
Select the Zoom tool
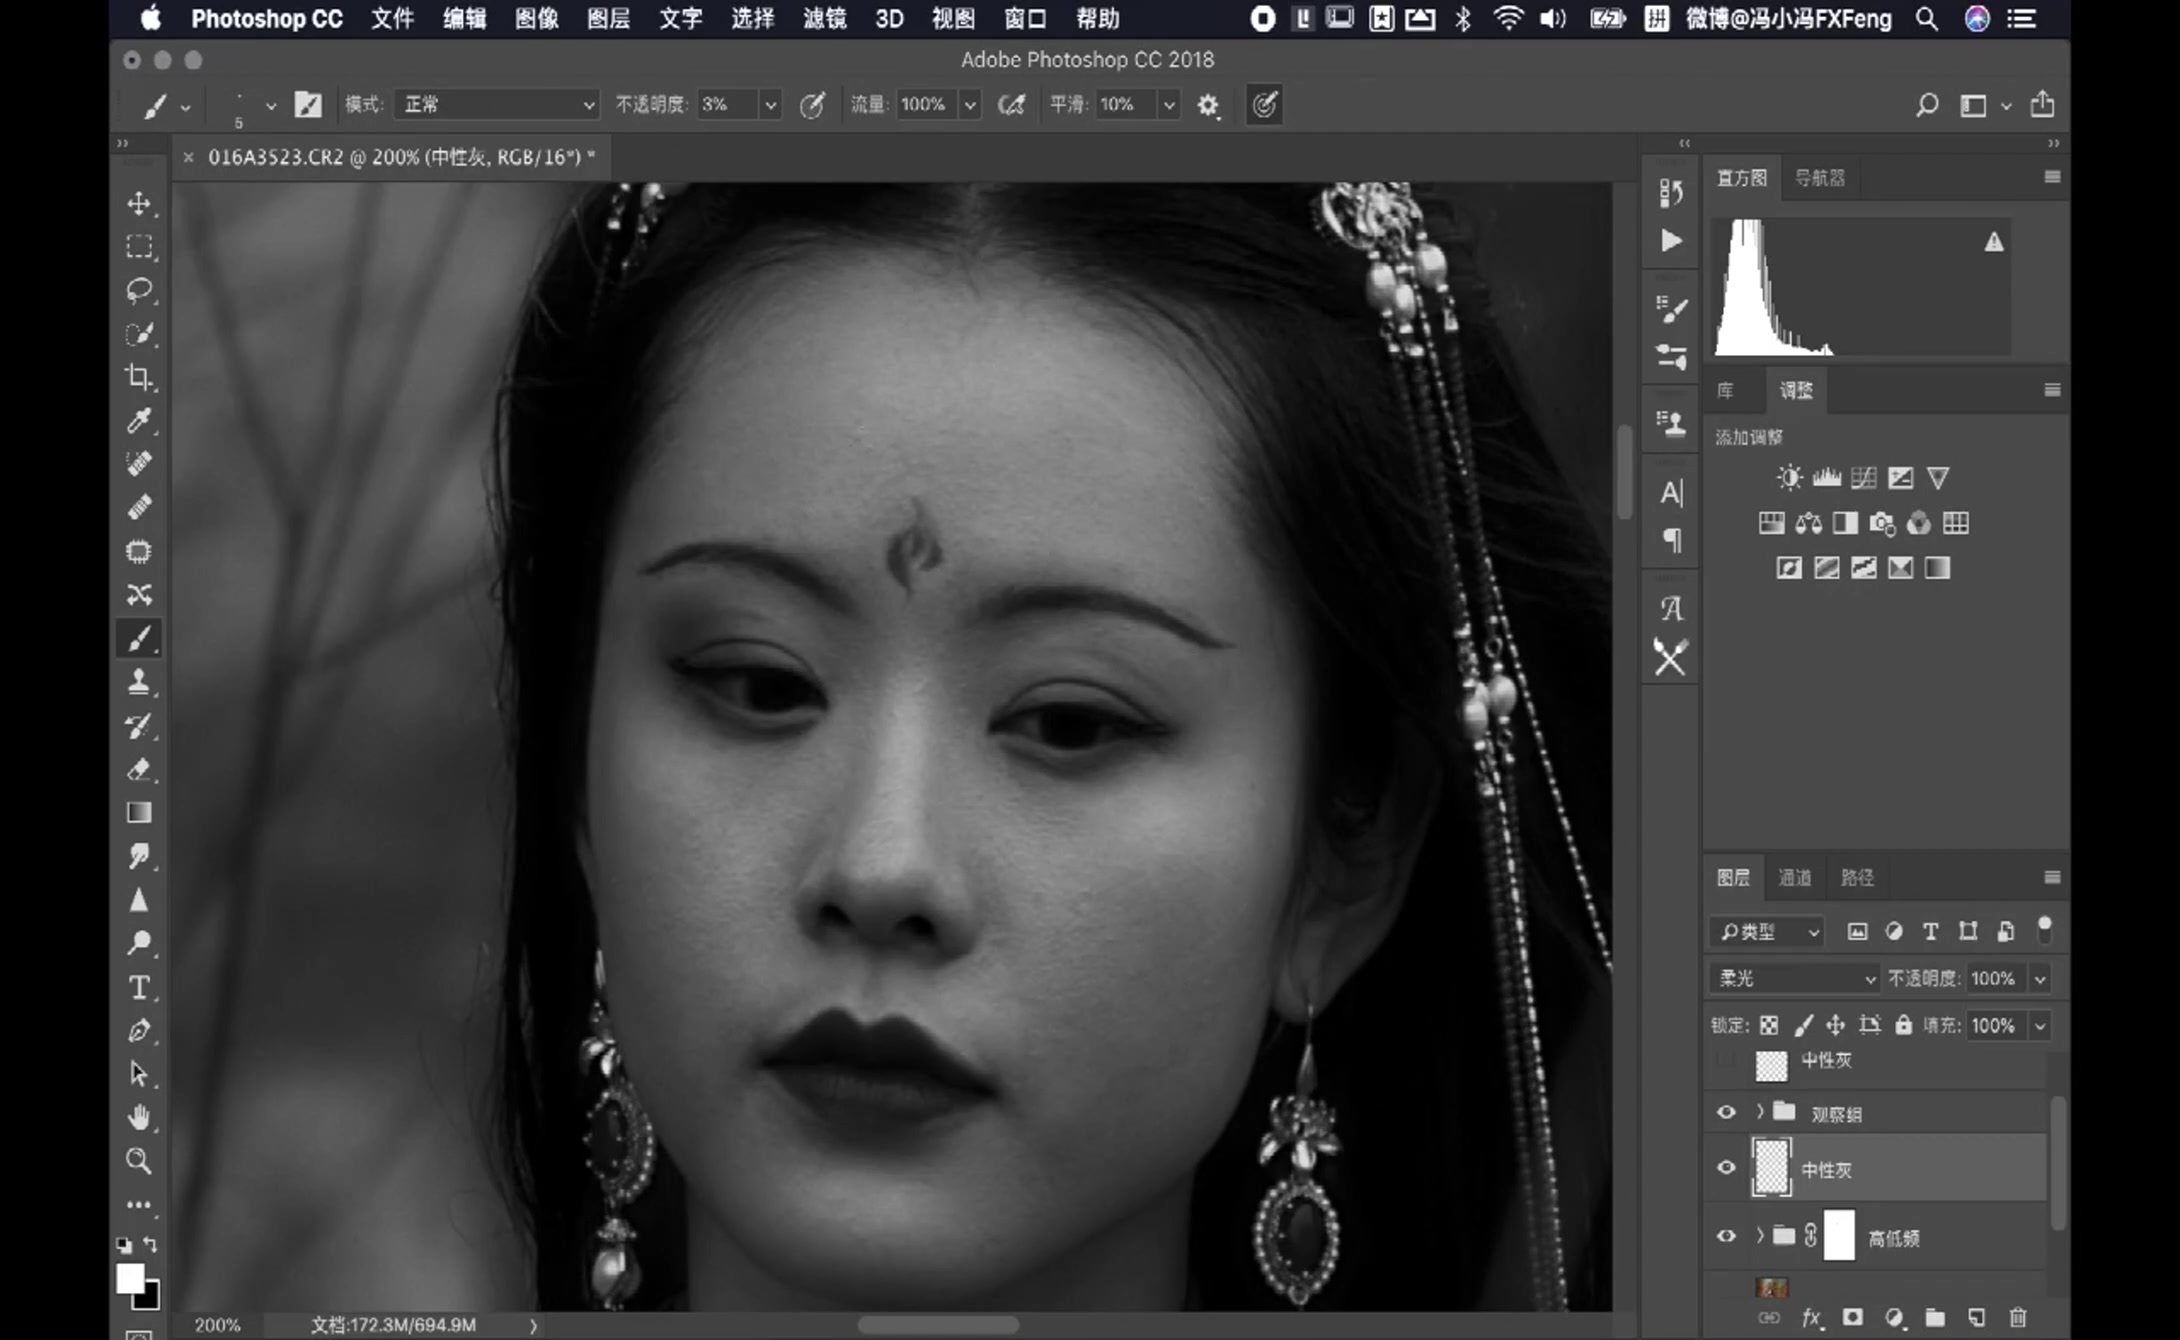140,1160
